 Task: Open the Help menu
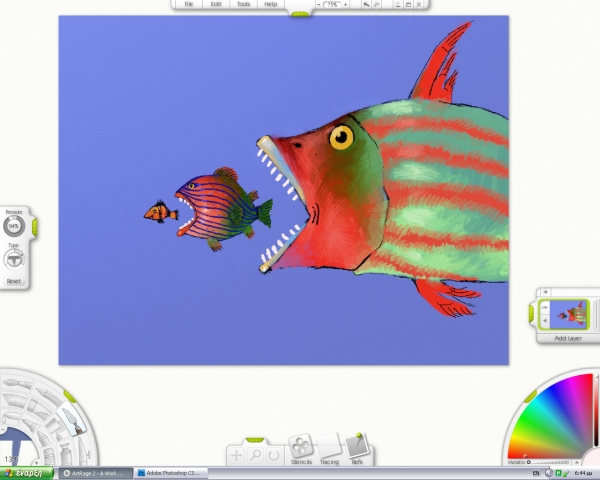(271, 4)
